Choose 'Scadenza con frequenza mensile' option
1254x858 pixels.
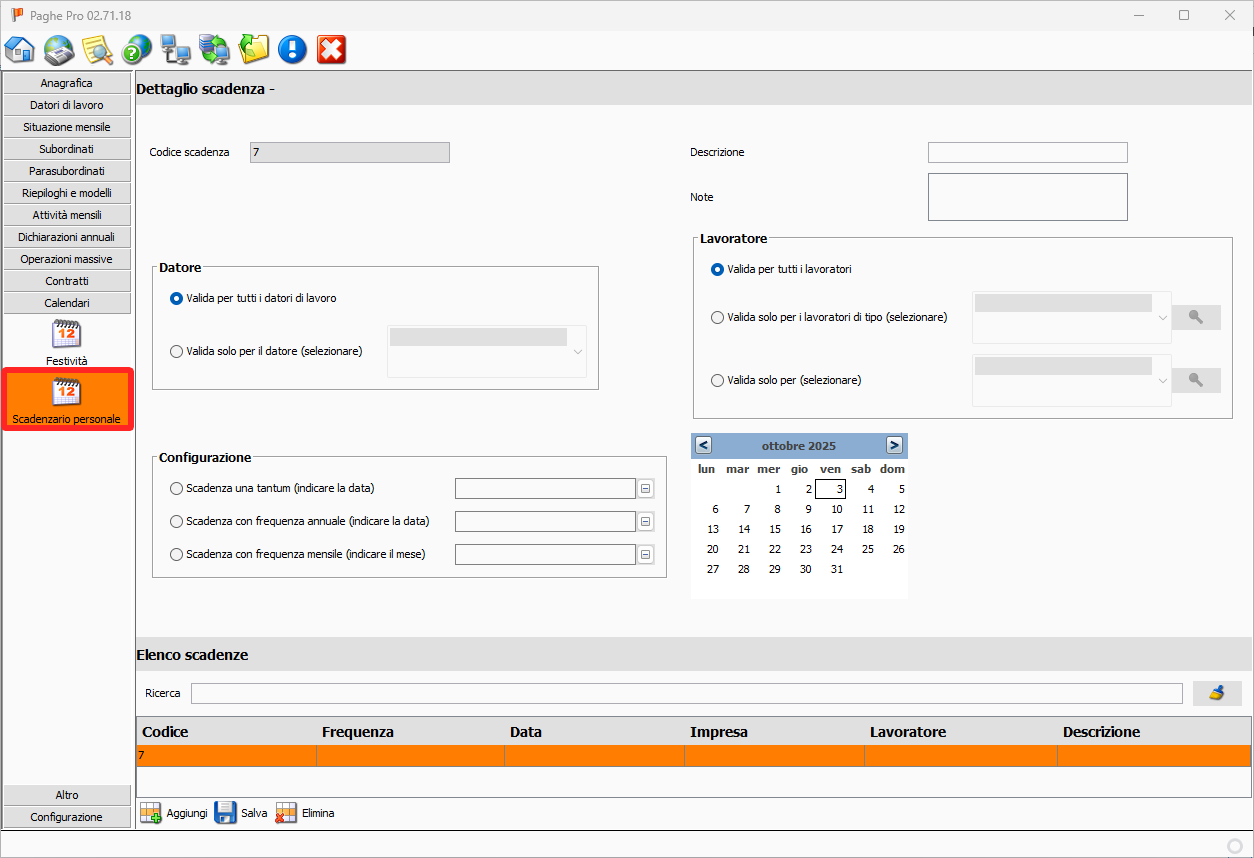pyautogui.click(x=177, y=554)
